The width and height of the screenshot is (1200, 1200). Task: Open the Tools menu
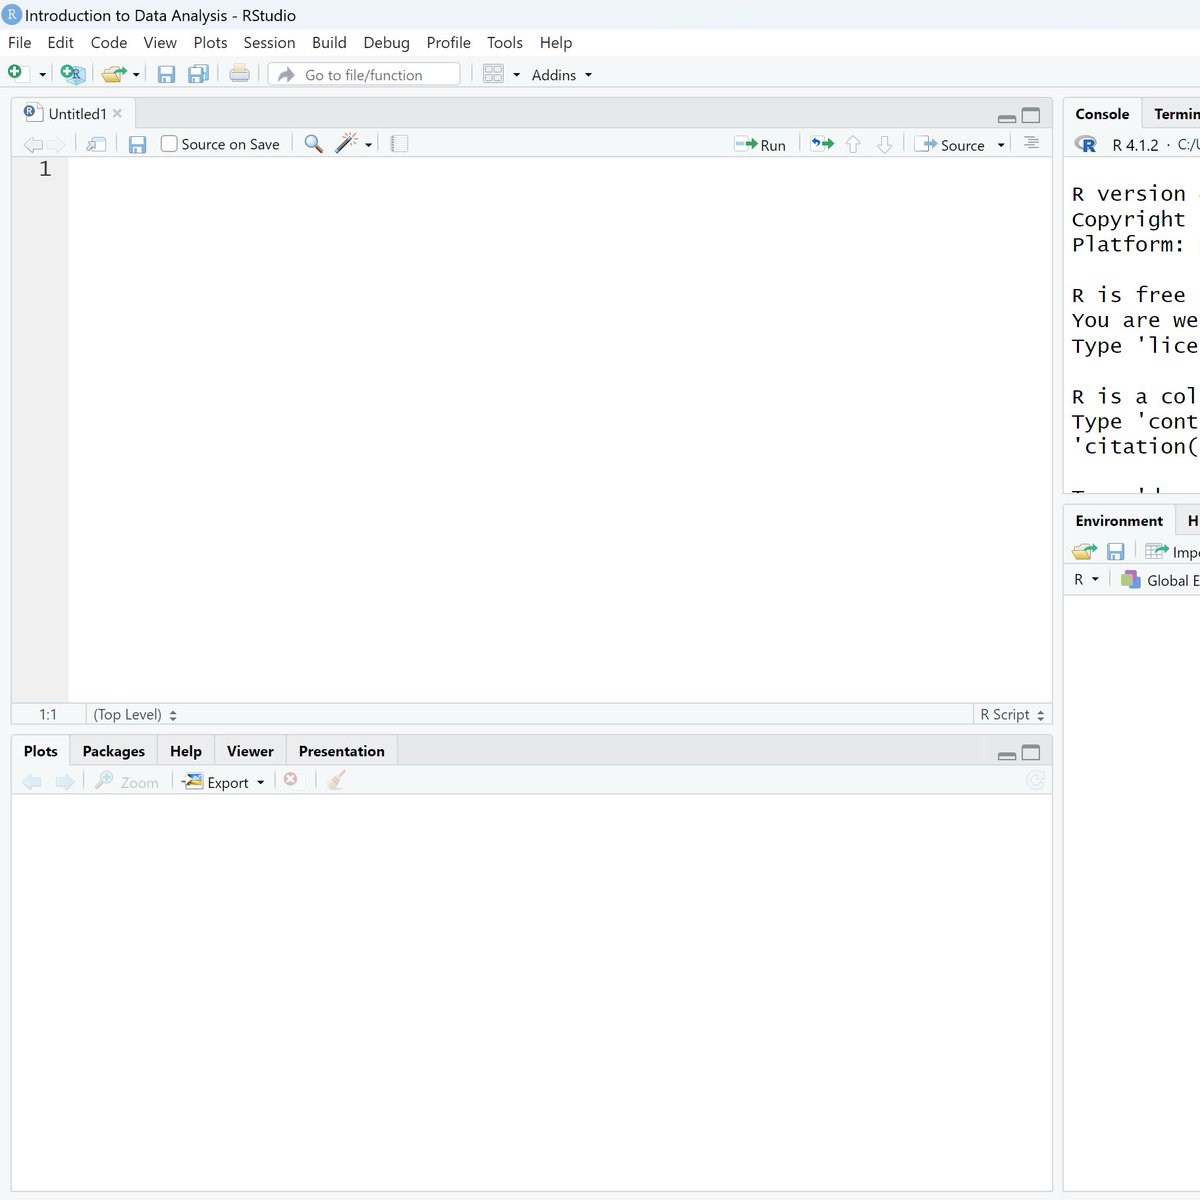coord(505,43)
